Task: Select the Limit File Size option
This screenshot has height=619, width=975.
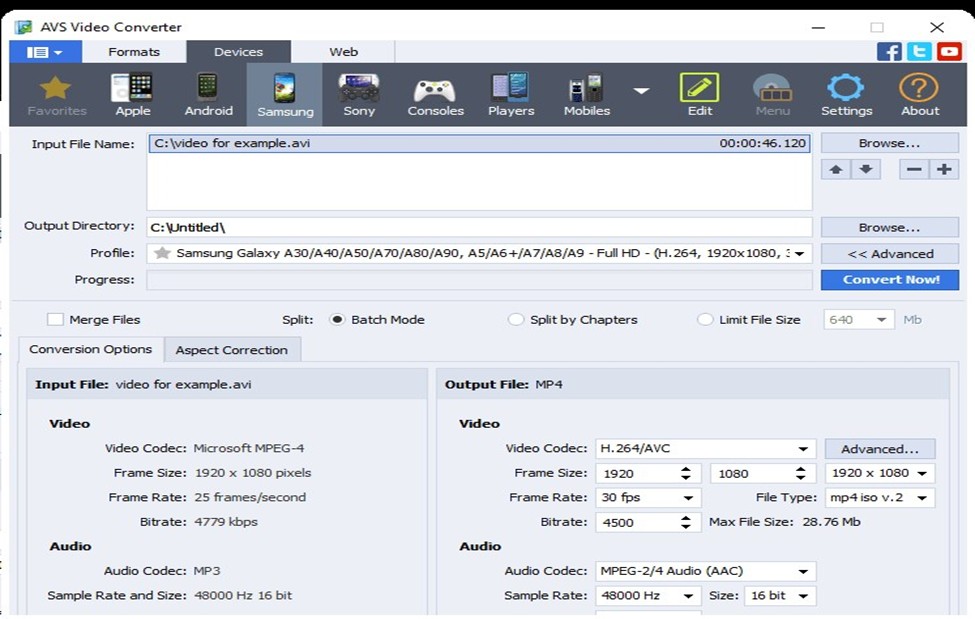Action: tap(705, 320)
